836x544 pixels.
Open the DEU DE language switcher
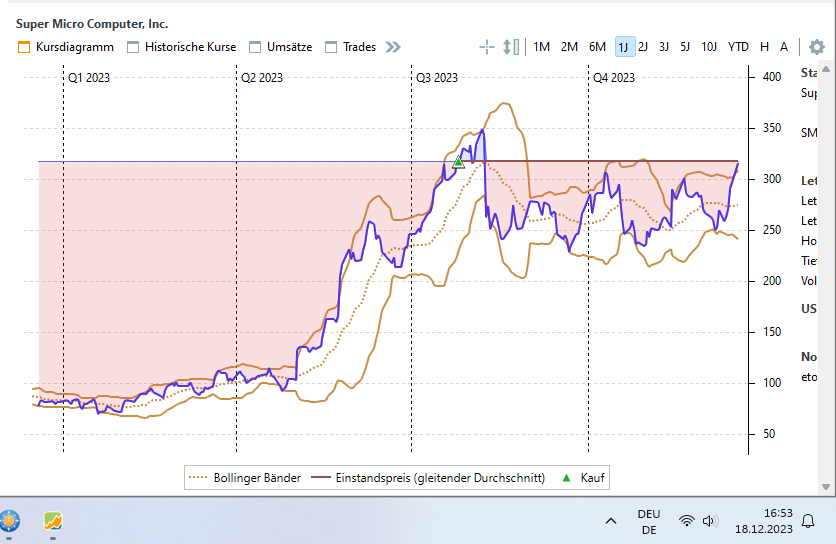point(649,522)
